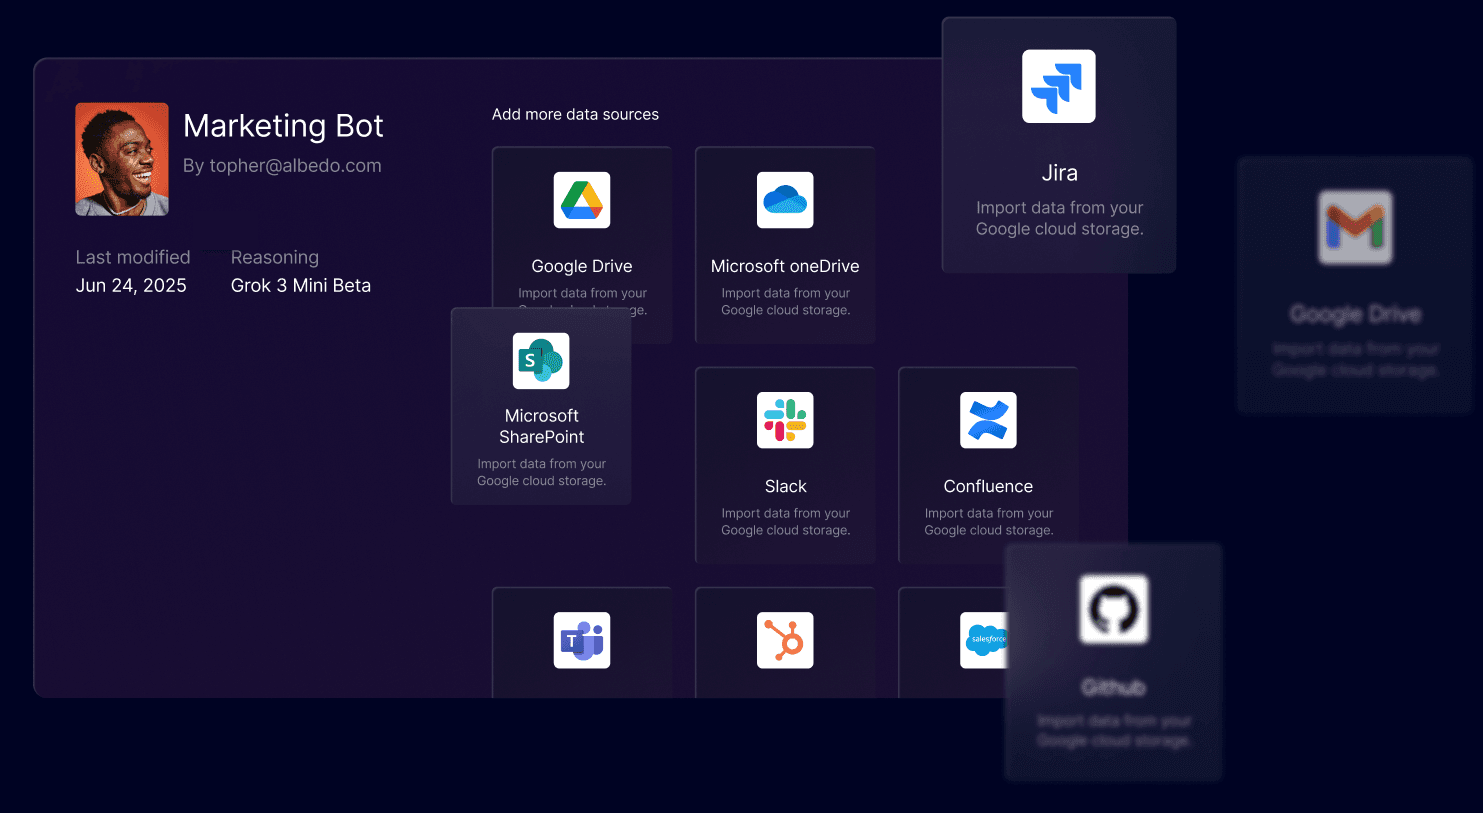Select the GitHub logo icon
The width and height of the screenshot is (1483, 813).
tap(1113, 609)
